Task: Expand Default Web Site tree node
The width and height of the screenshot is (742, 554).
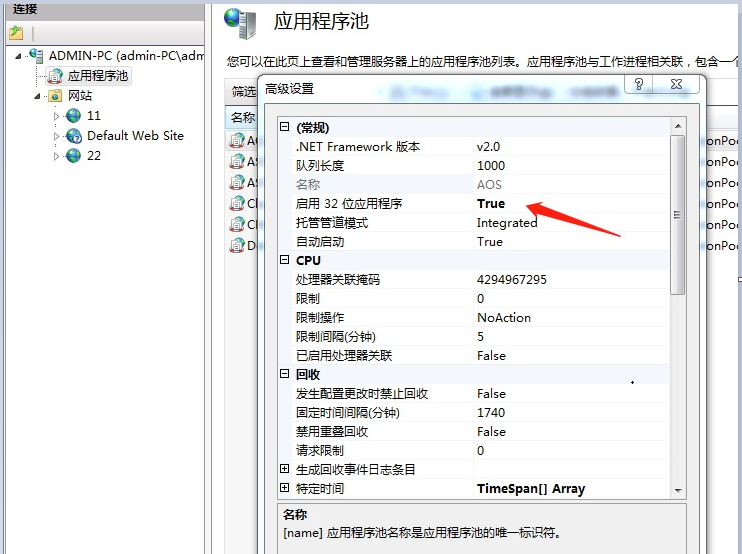Action: (x=56, y=136)
